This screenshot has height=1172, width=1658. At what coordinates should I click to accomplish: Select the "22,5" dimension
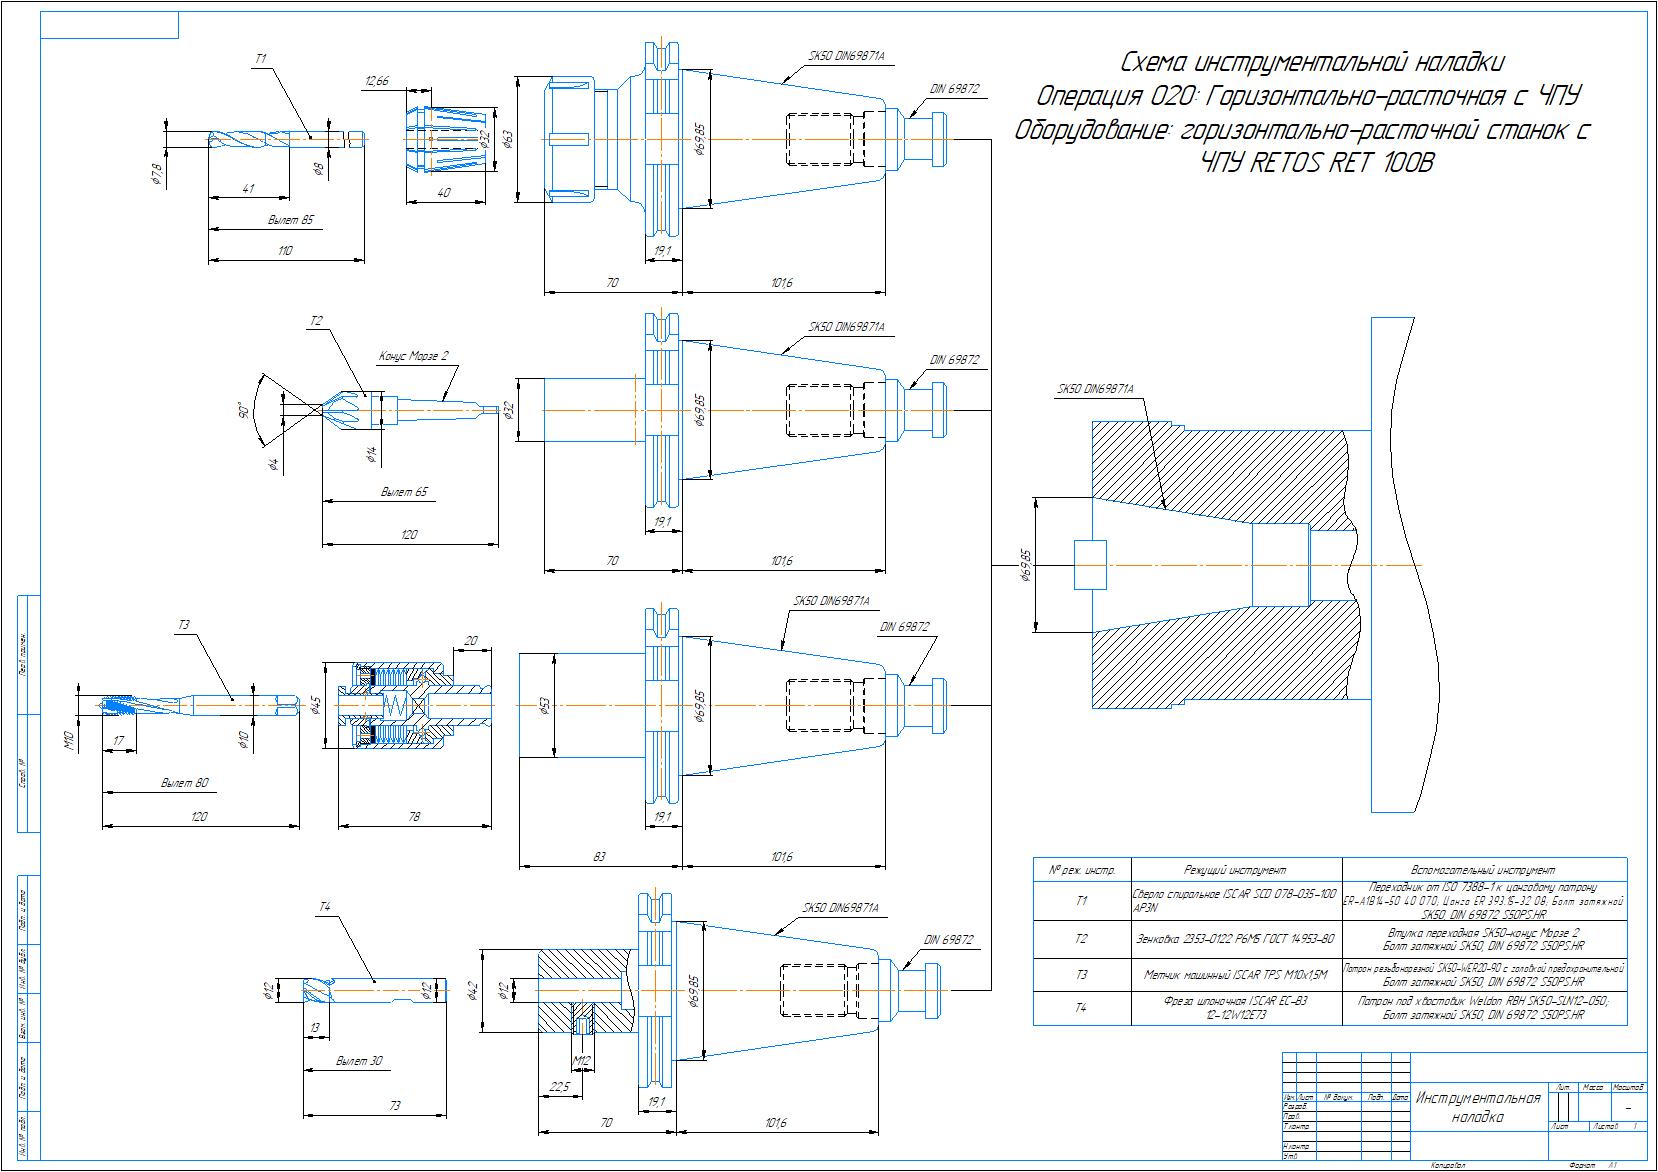point(559,1087)
